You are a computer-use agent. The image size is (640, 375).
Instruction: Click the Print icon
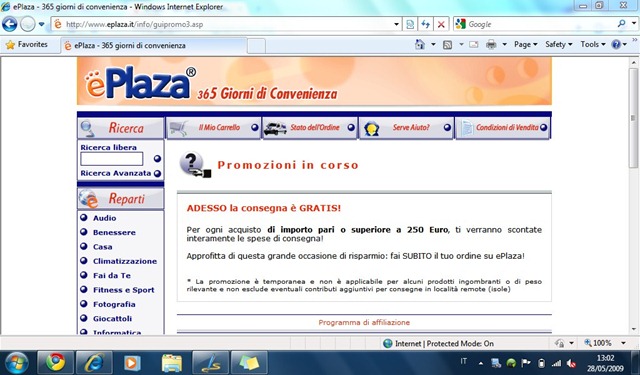[491, 44]
